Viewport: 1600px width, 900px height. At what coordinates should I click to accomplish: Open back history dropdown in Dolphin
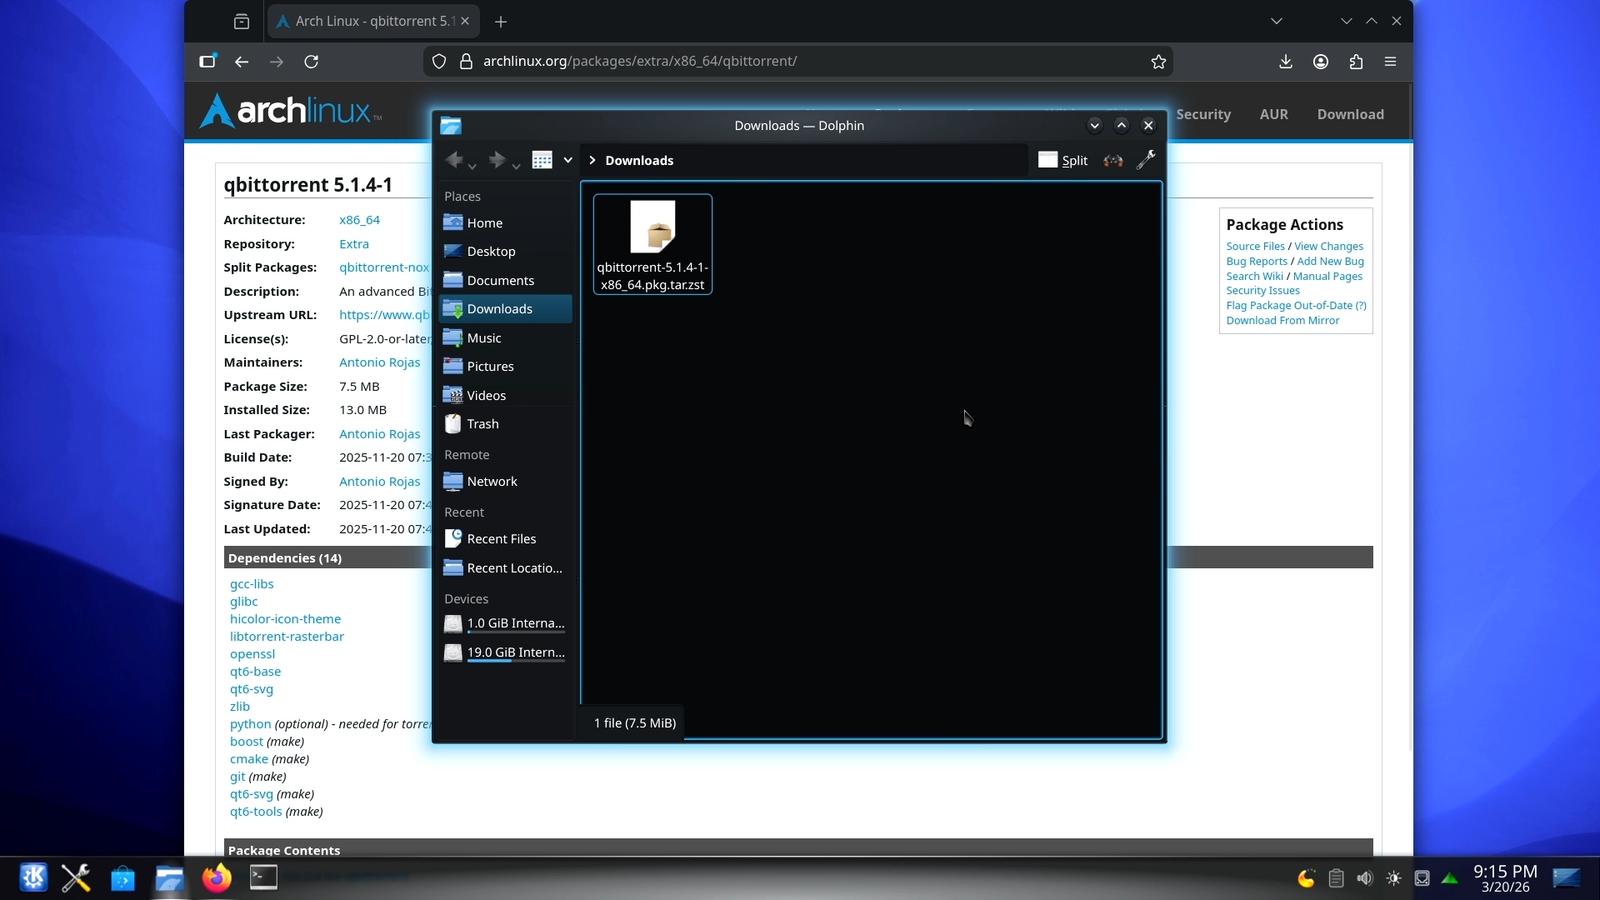(473, 165)
